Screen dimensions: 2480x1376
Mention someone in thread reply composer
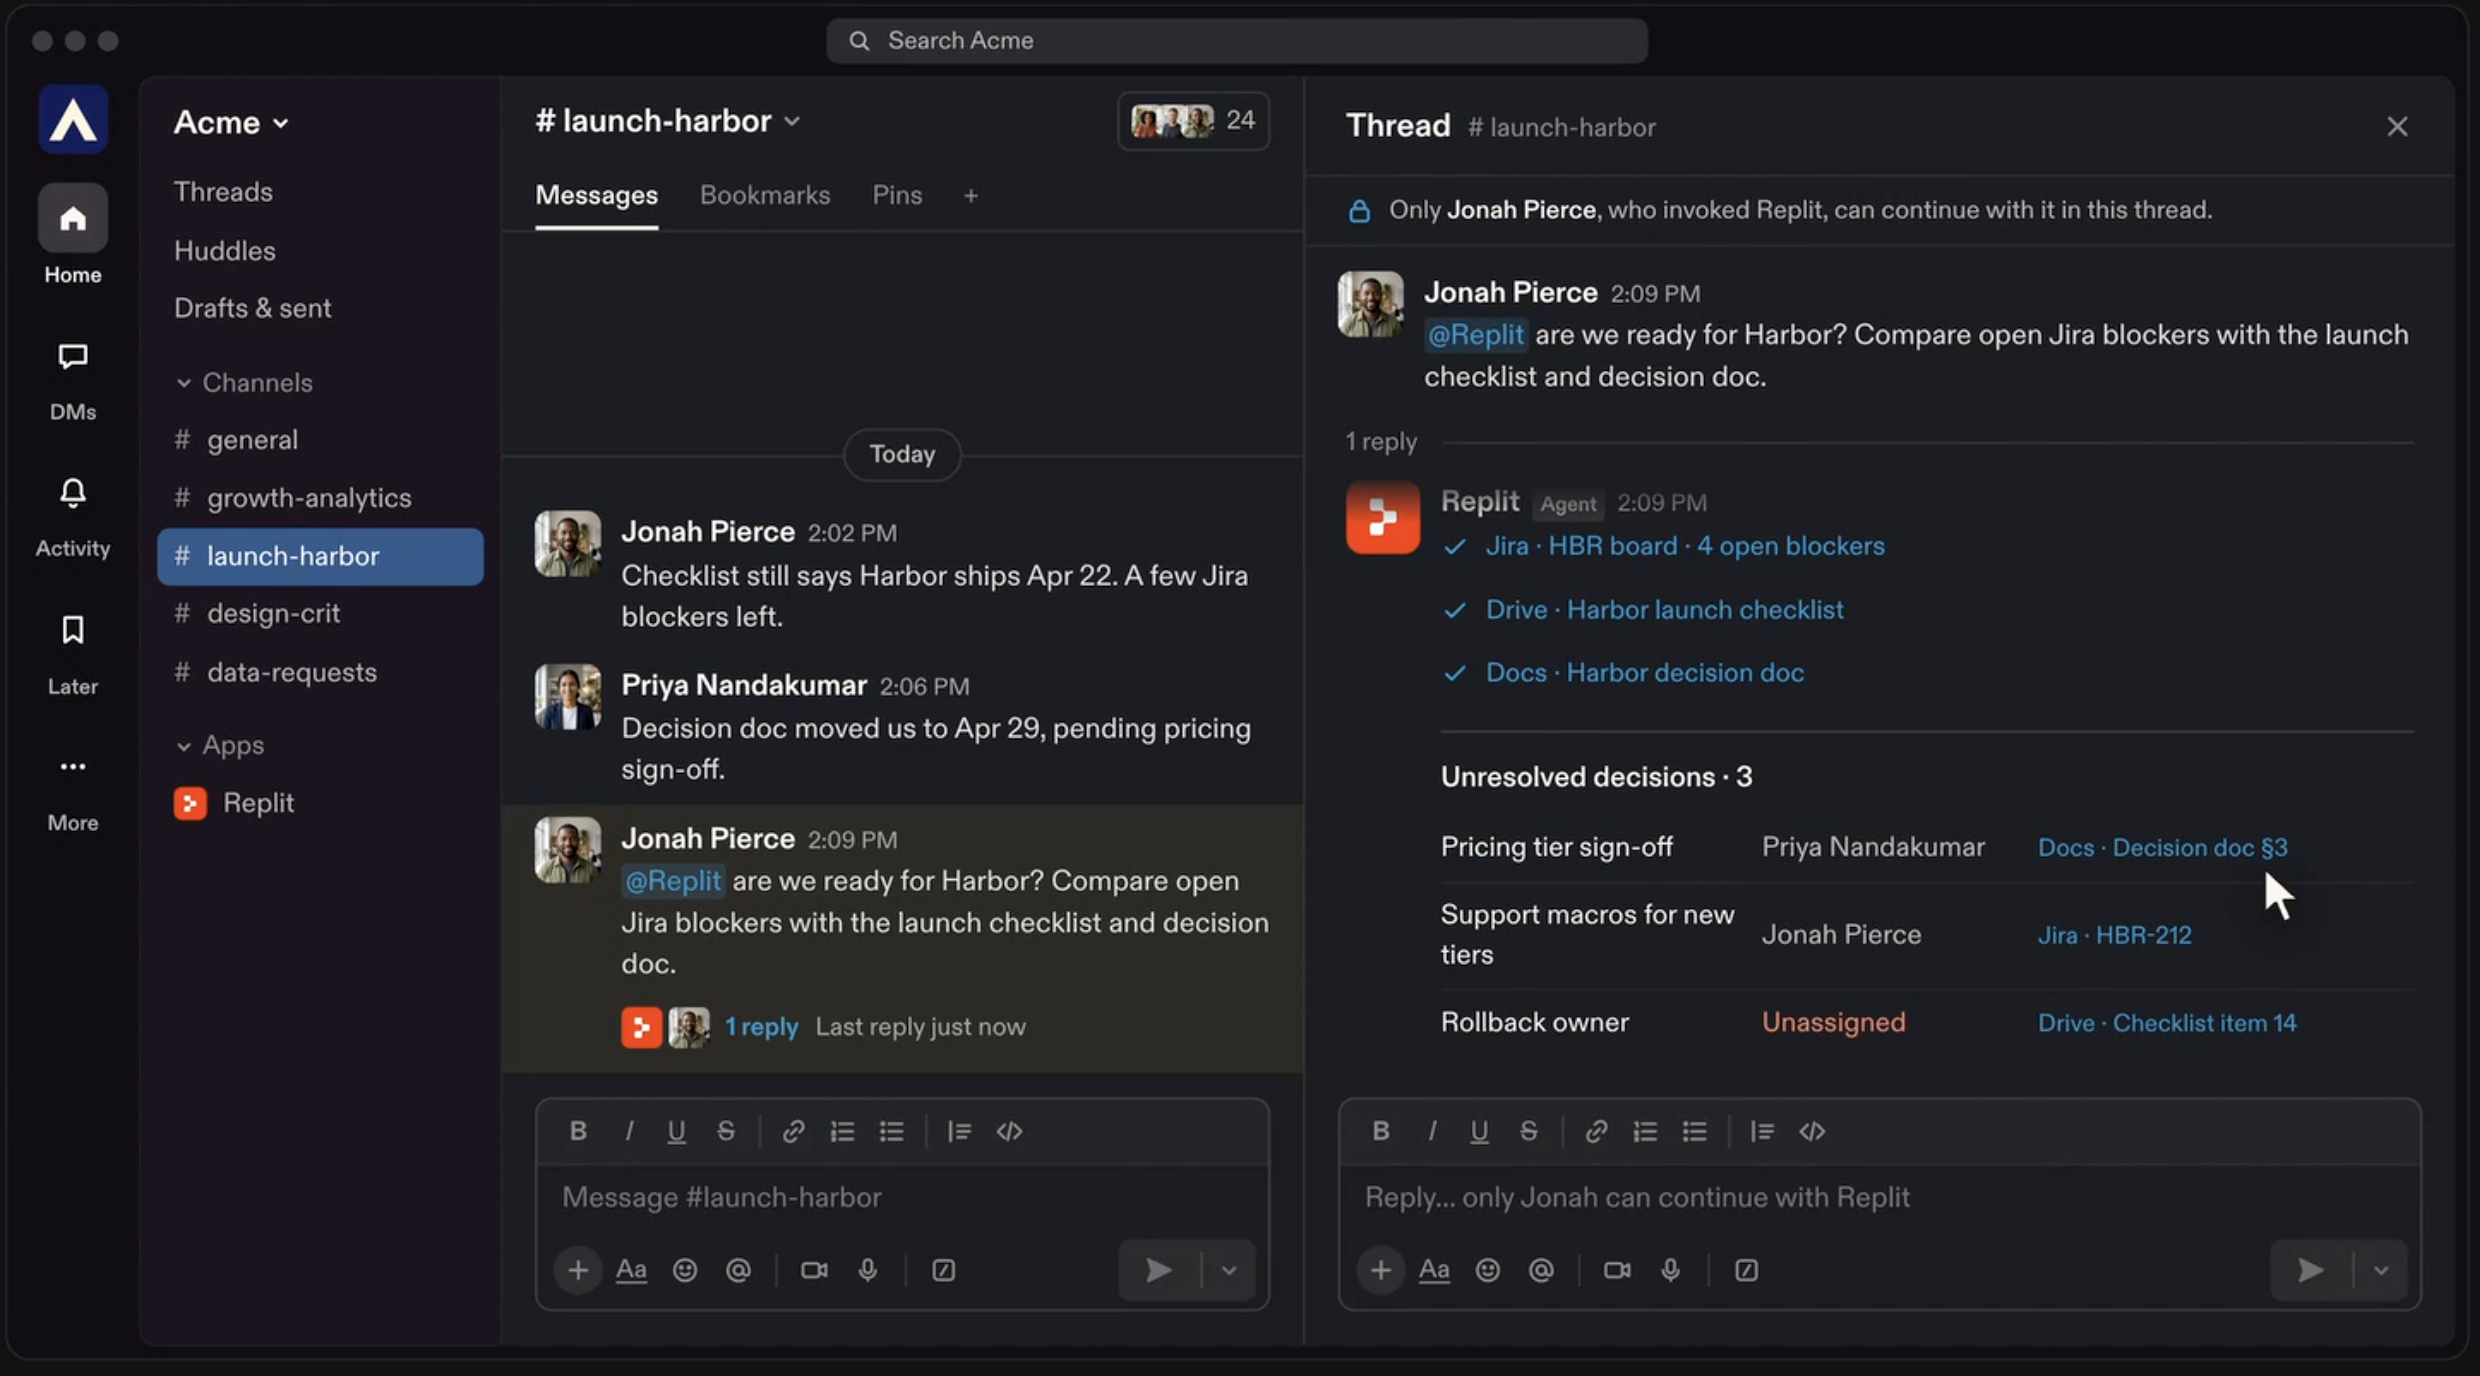pyautogui.click(x=1541, y=1270)
